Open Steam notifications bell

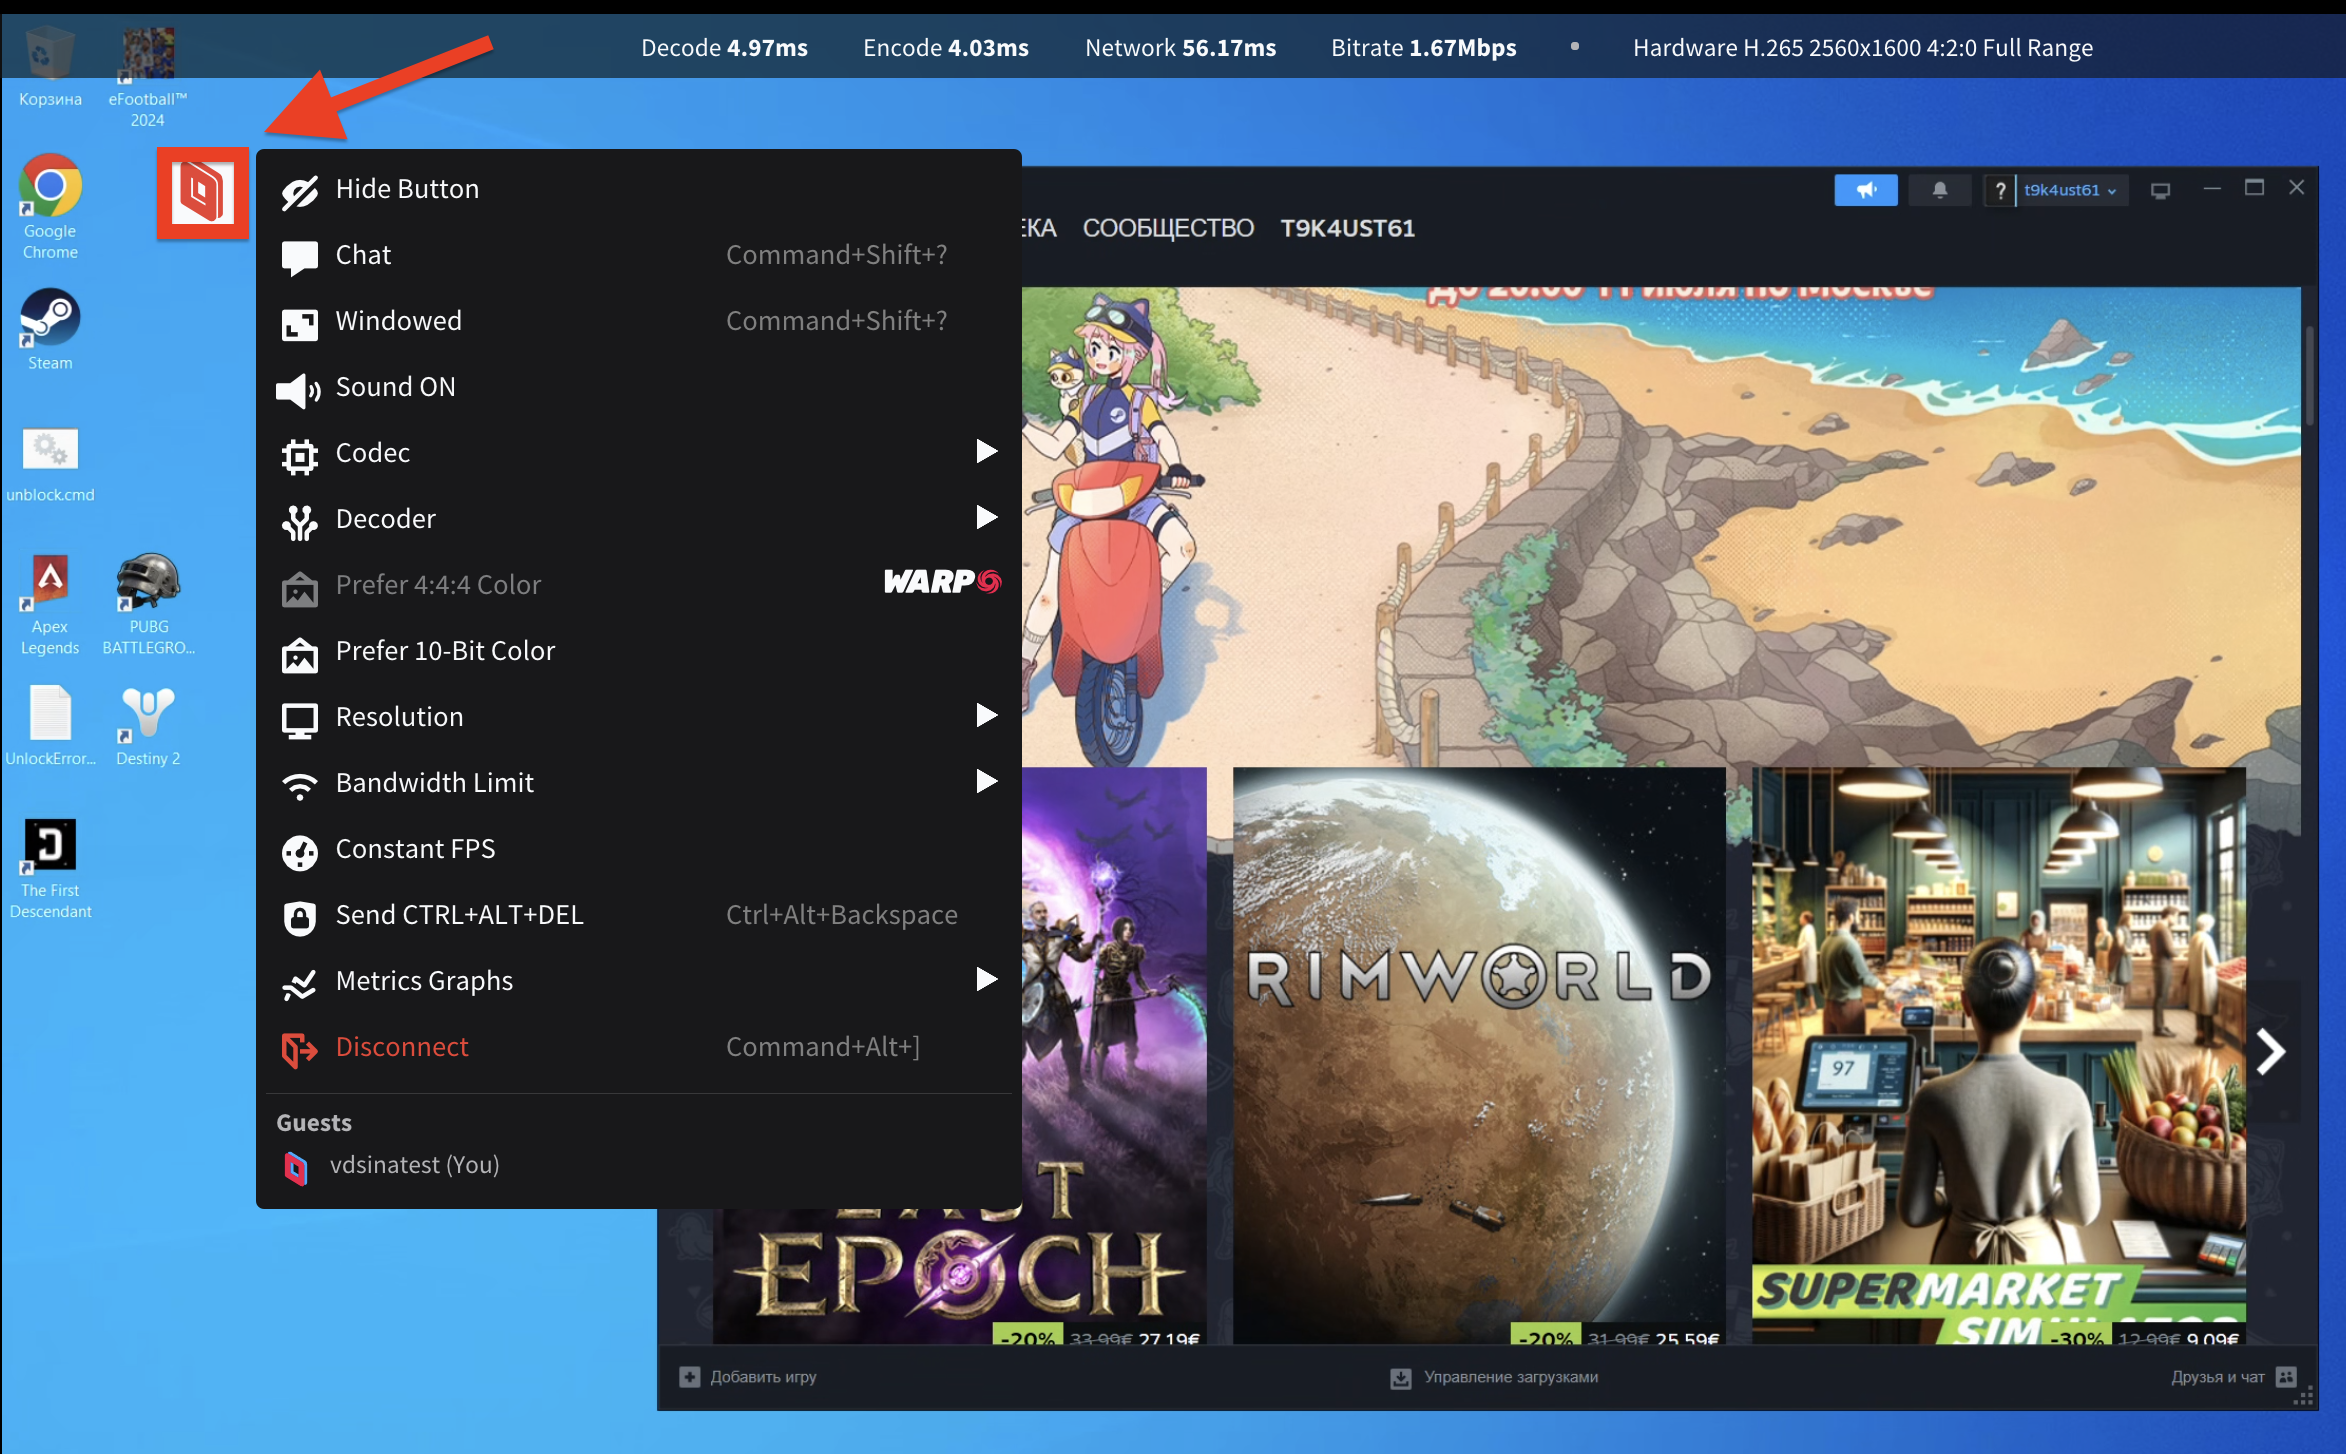pos(1940,190)
